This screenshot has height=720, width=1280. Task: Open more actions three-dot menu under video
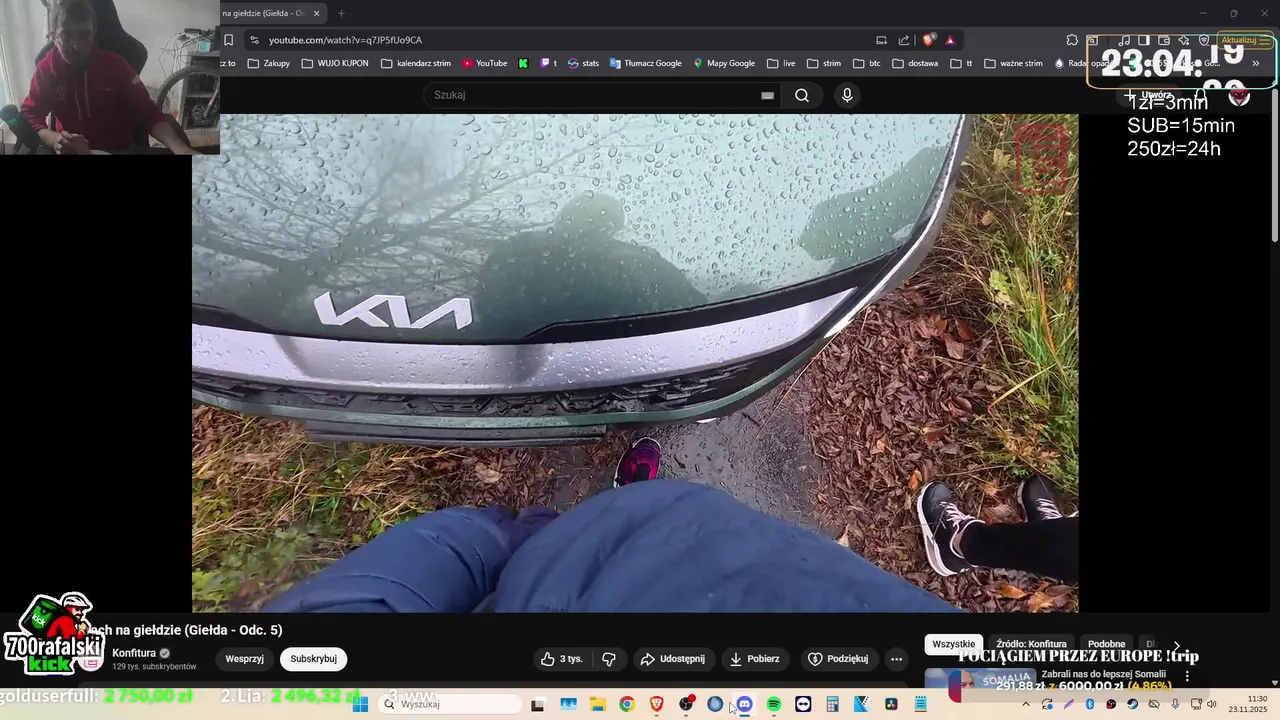click(897, 659)
